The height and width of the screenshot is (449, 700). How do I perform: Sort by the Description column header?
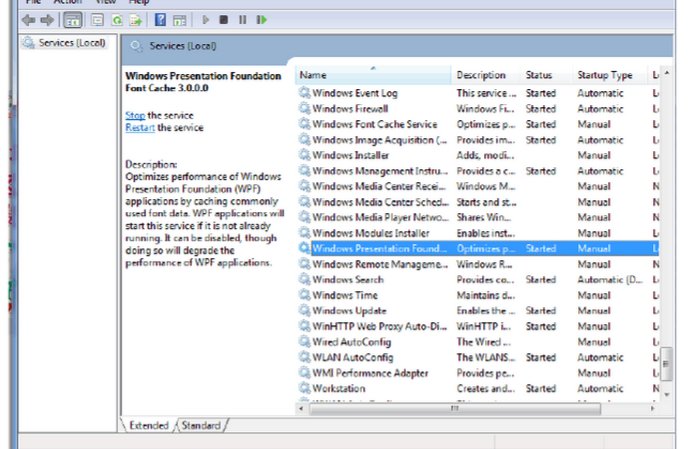486,75
